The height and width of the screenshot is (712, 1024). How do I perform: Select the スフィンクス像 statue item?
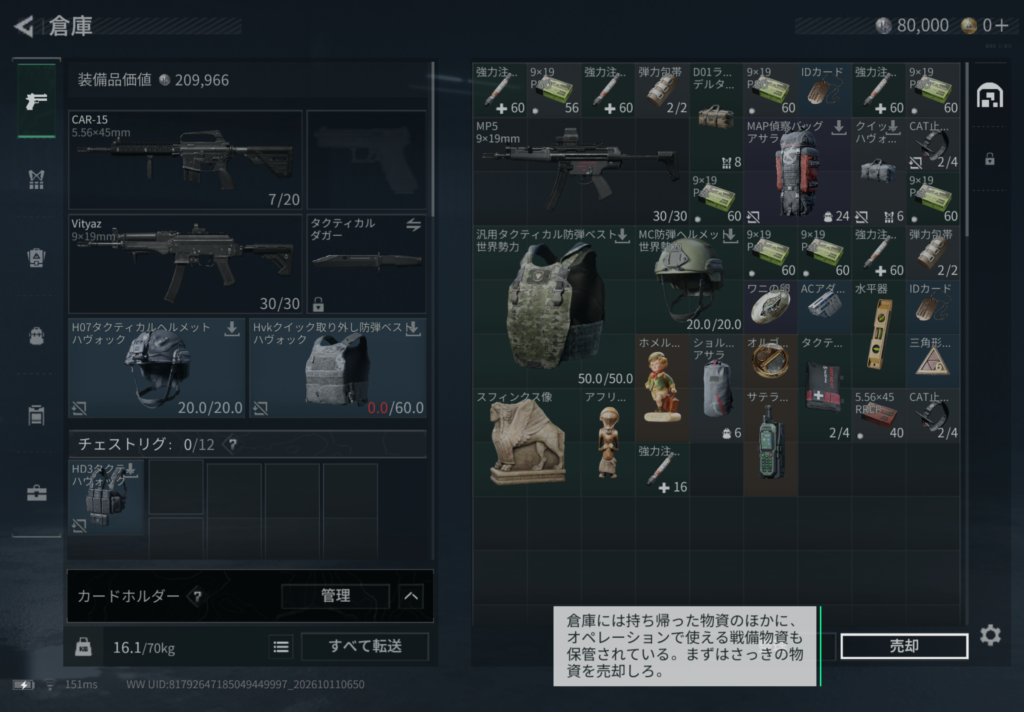[x=527, y=442]
